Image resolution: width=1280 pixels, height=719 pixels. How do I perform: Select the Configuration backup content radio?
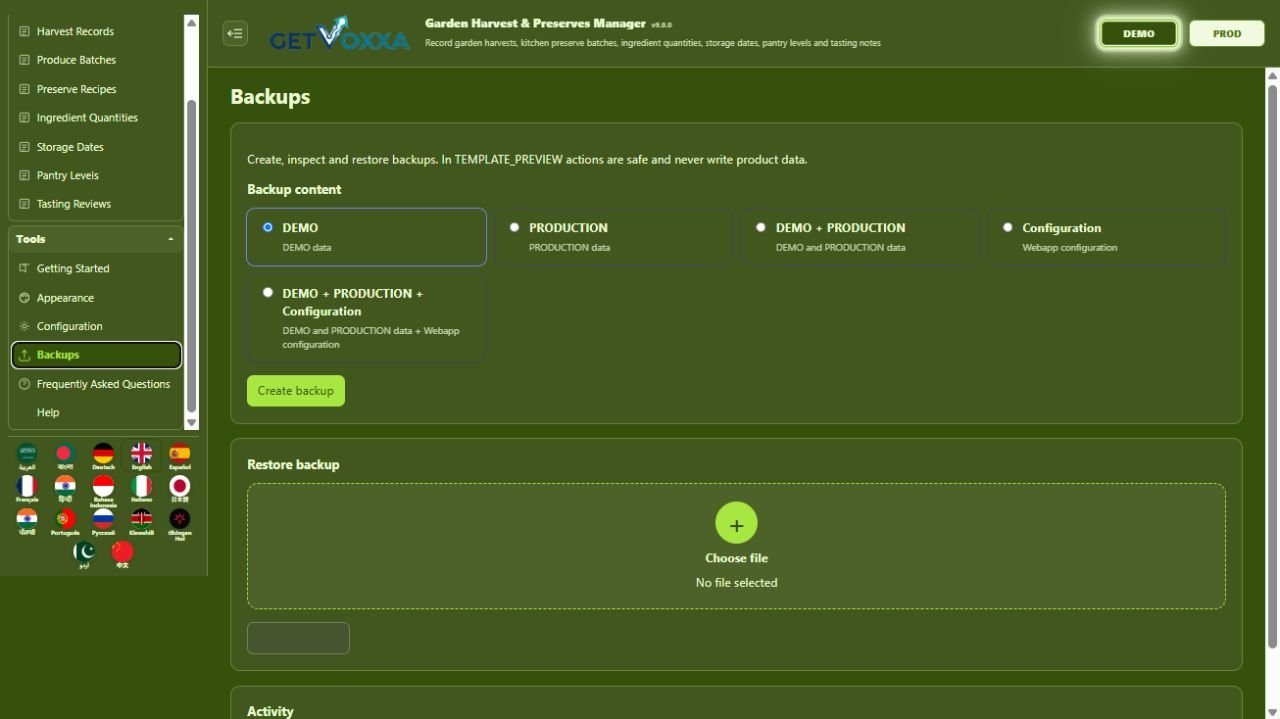tap(1007, 227)
